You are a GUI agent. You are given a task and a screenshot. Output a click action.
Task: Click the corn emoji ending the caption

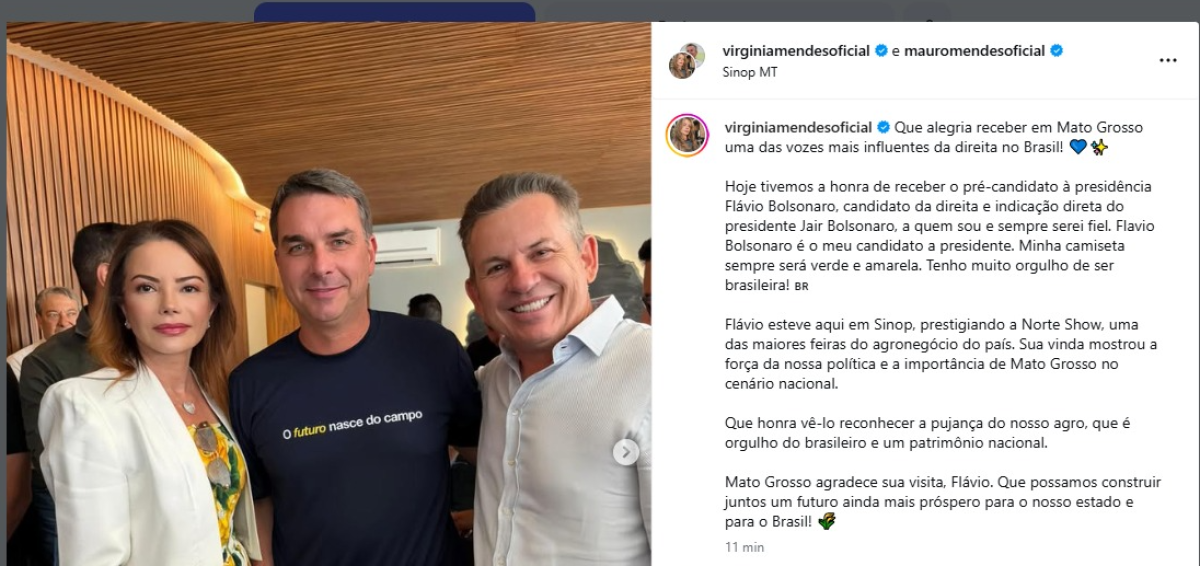tap(827, 520)
